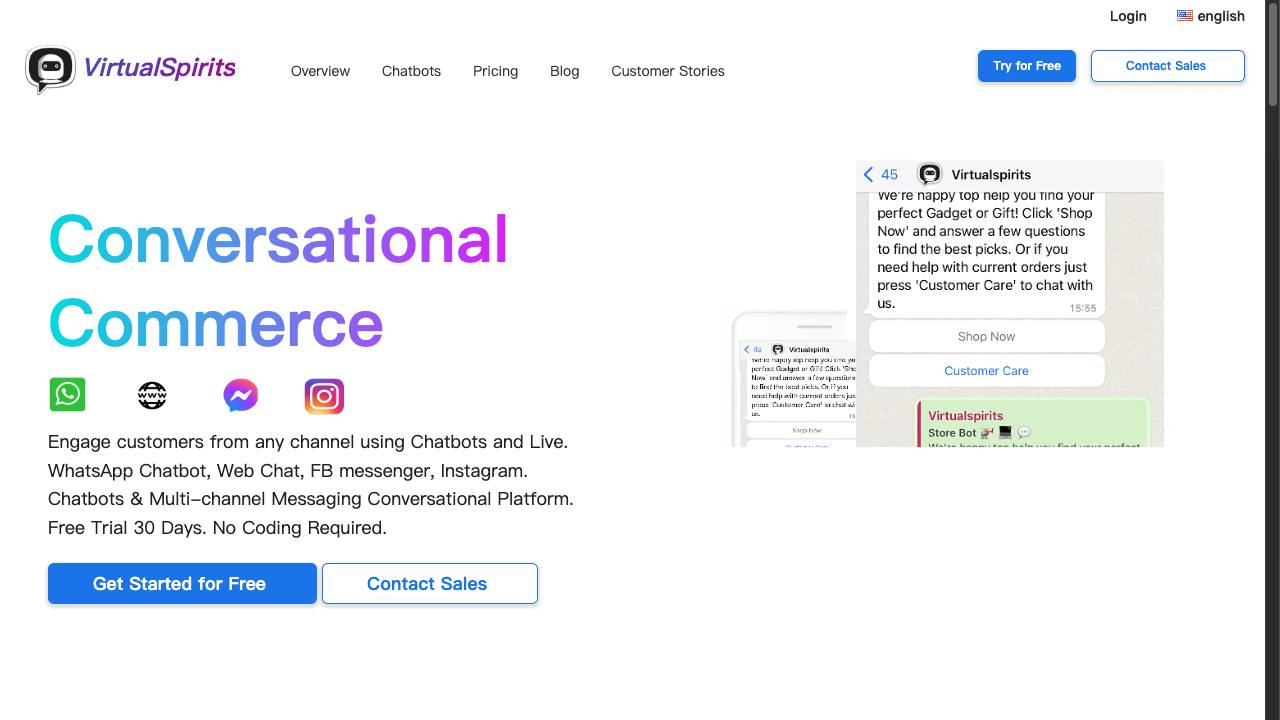
Task: Open the english language selector
Action: click(1211, 16)
